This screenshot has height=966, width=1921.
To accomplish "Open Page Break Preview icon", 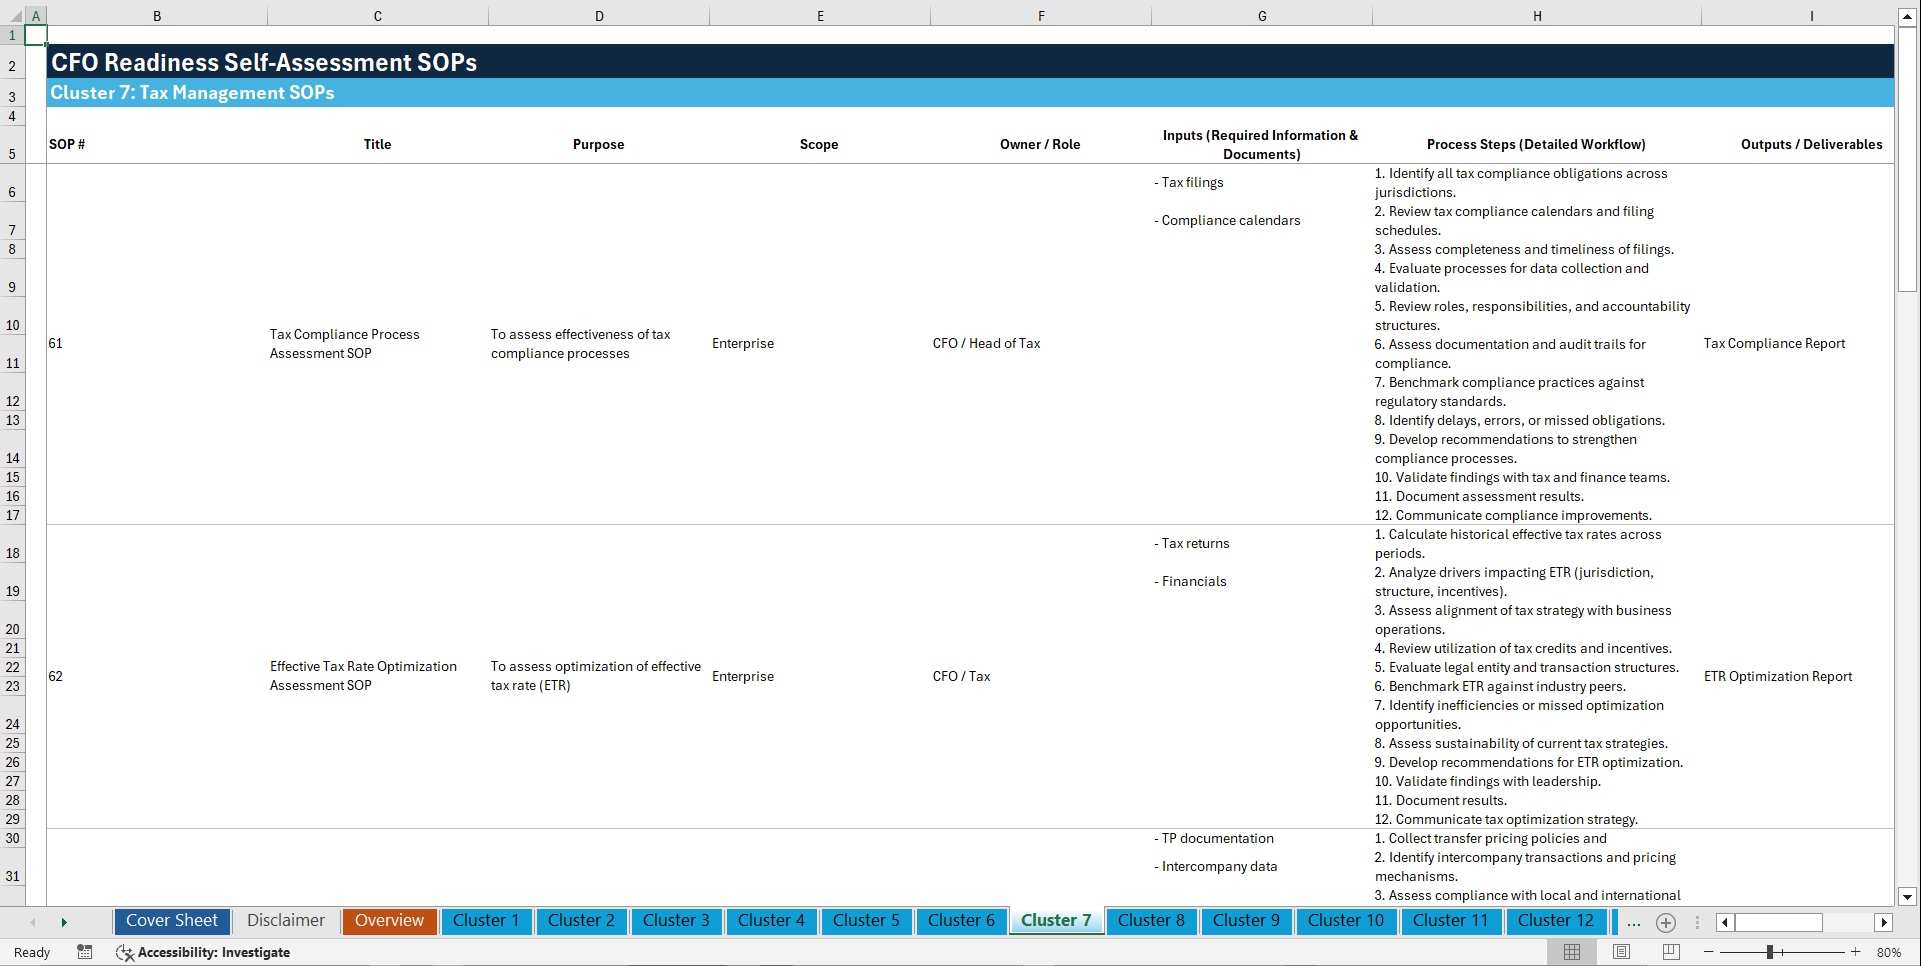I will (x=1670, y=951).
